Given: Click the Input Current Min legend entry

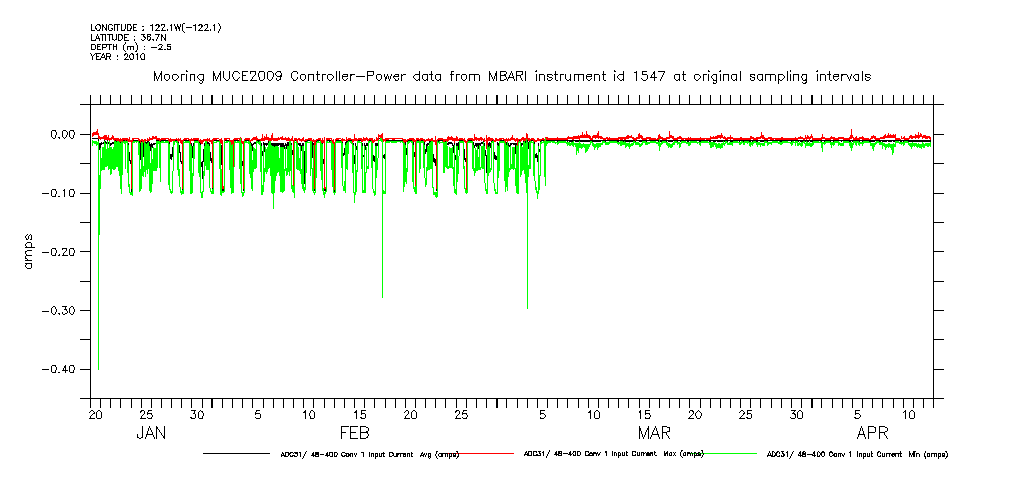Looking at the screenshot, I should [x=856, y=454].
